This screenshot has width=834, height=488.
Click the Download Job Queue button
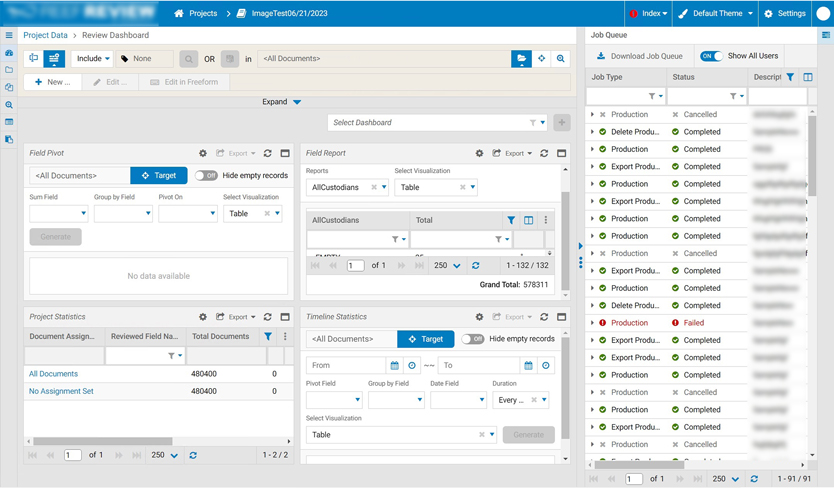click(639, 57)
